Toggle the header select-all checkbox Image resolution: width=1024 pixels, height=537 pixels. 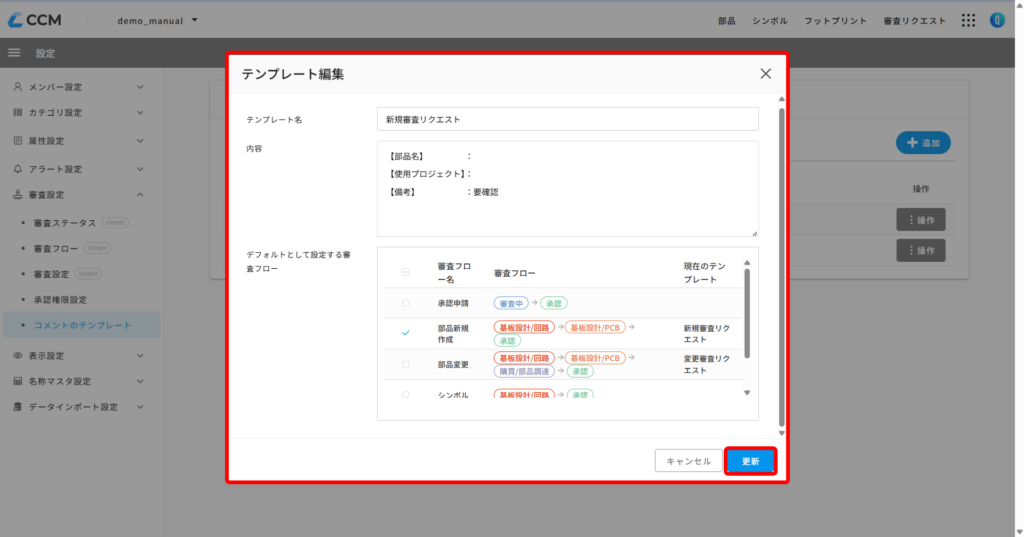405,272
